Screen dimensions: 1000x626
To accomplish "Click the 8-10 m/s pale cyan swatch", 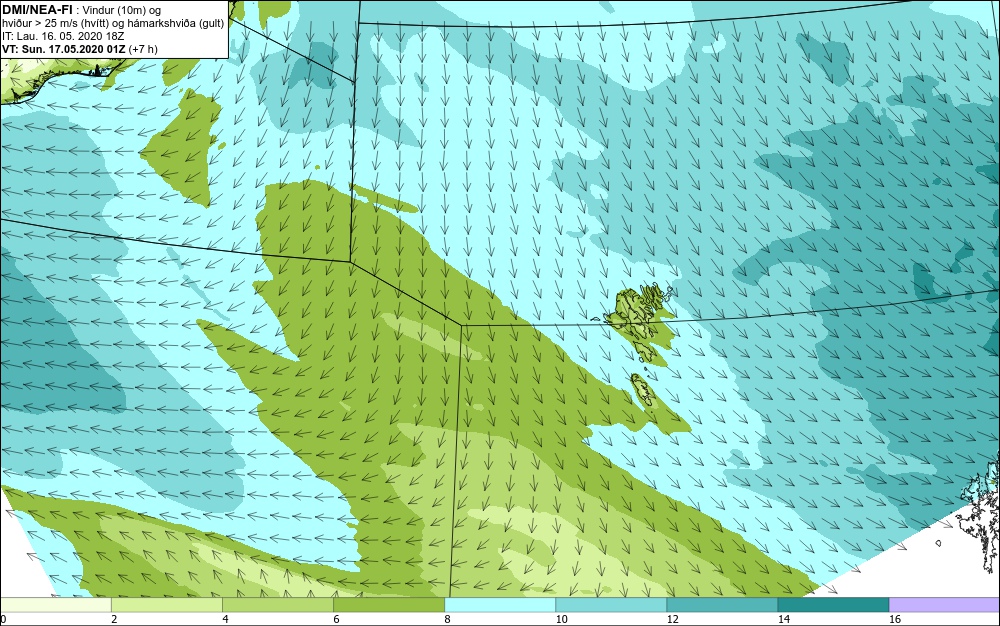I will [x=500, y=604].
